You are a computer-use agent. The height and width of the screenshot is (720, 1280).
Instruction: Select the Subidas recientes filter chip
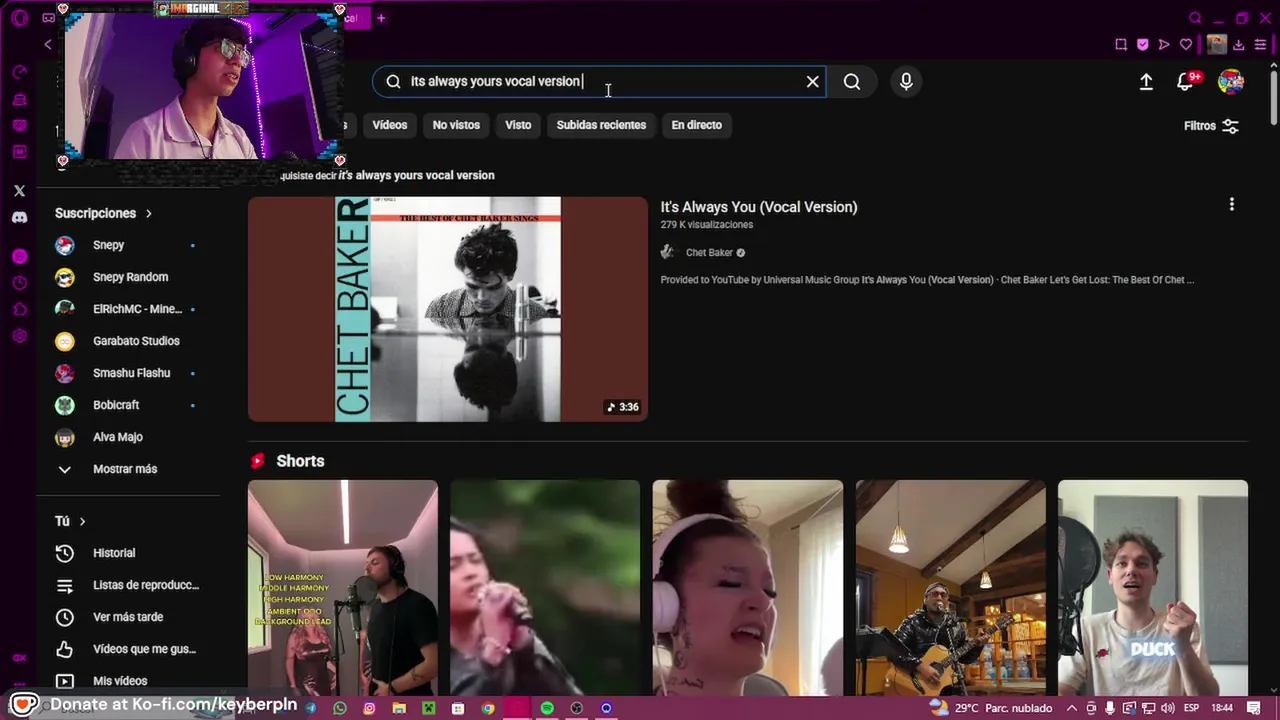(601, 125)
